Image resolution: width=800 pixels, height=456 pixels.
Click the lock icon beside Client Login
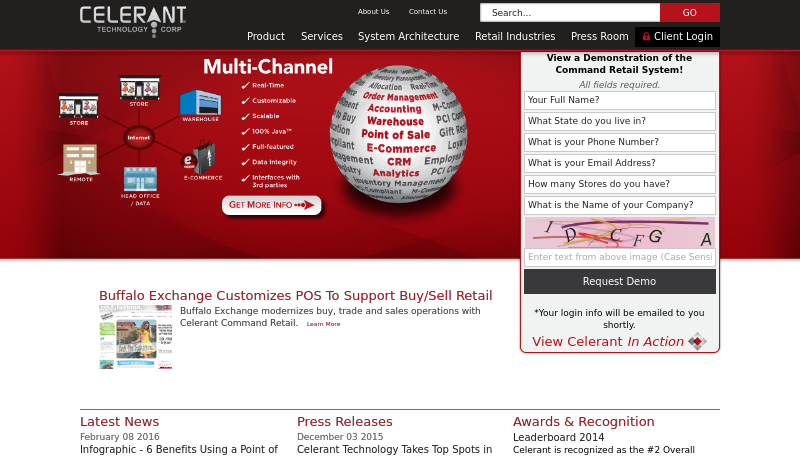coord(646,36)
